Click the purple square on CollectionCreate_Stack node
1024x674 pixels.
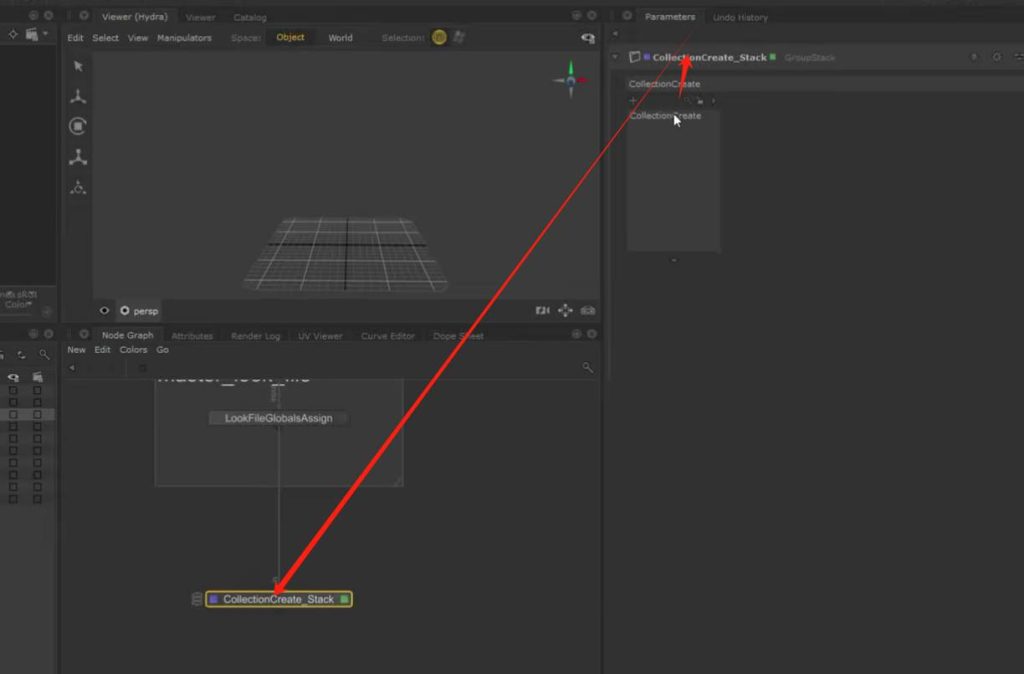coord(214,599)
